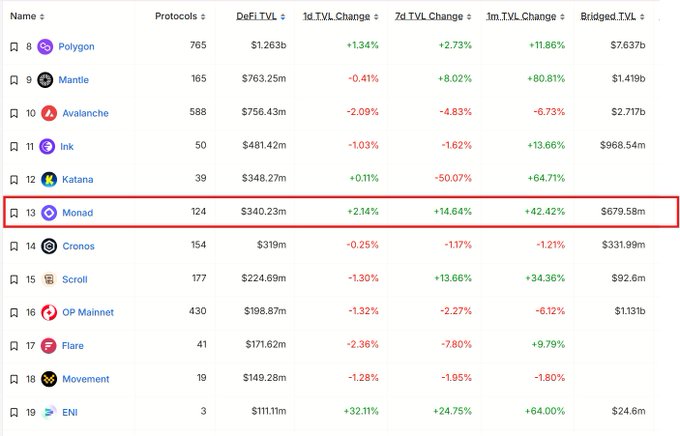Viewport: 680px width, 436px height.
Task: Click the Katana chain logo icon
Action: [48, 179]
